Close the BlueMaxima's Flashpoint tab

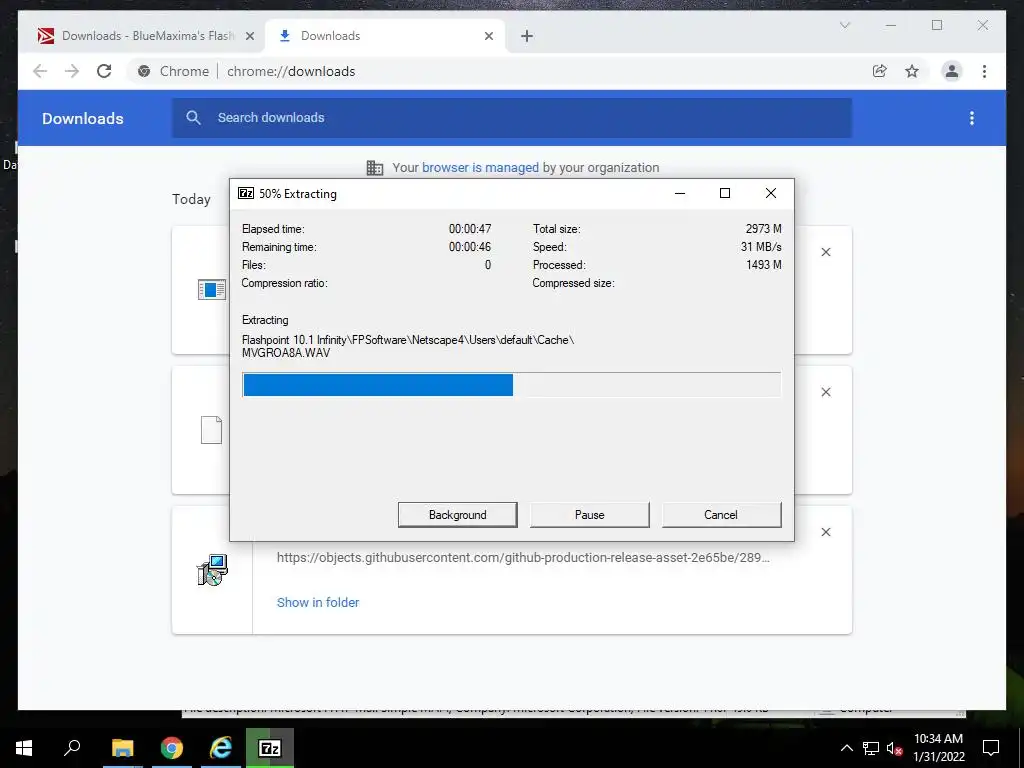(249, 37)
